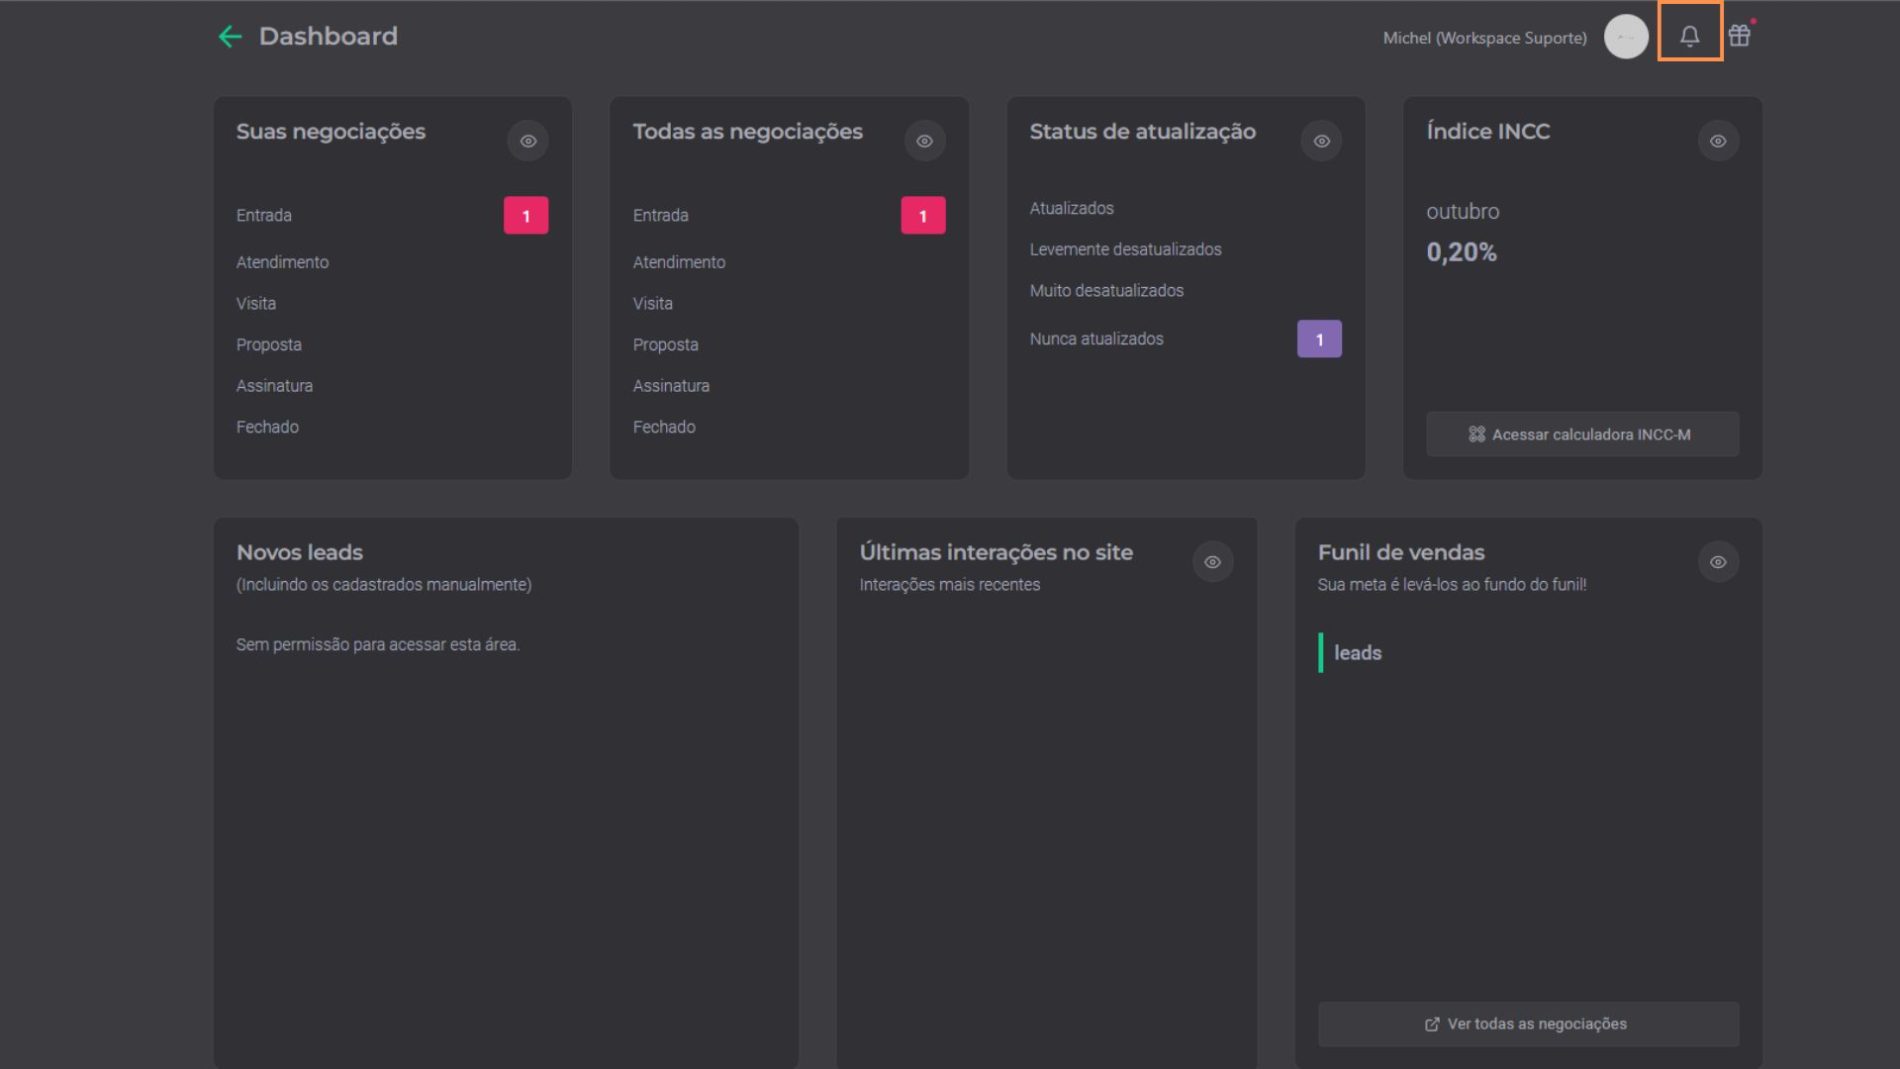Open the gift icon in header
1900x1069 pixels.
click(x=1740, y=36)
